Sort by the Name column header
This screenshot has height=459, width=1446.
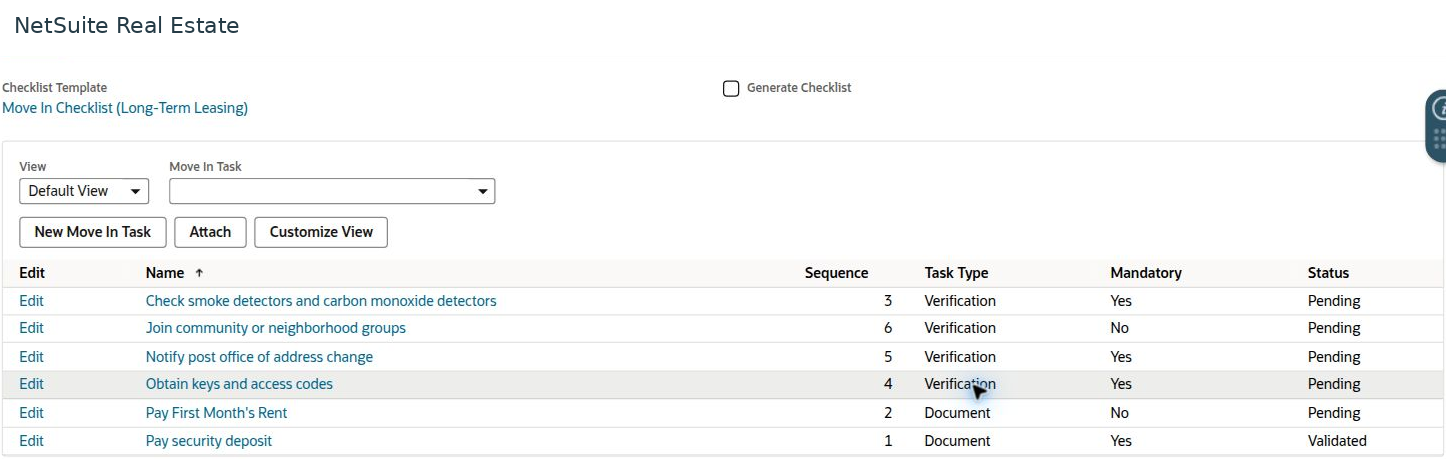pos(165,273)
